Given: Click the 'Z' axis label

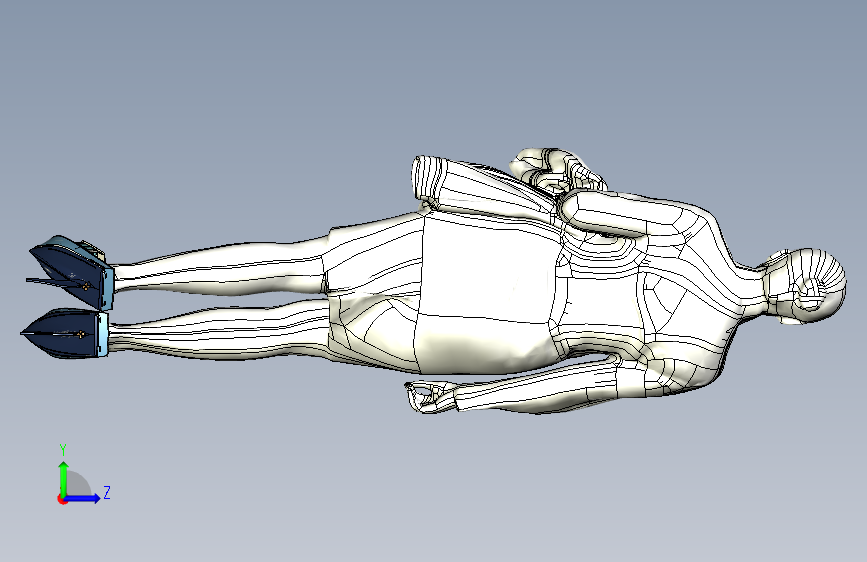Looking at the screenshot, I should point(107,492).
